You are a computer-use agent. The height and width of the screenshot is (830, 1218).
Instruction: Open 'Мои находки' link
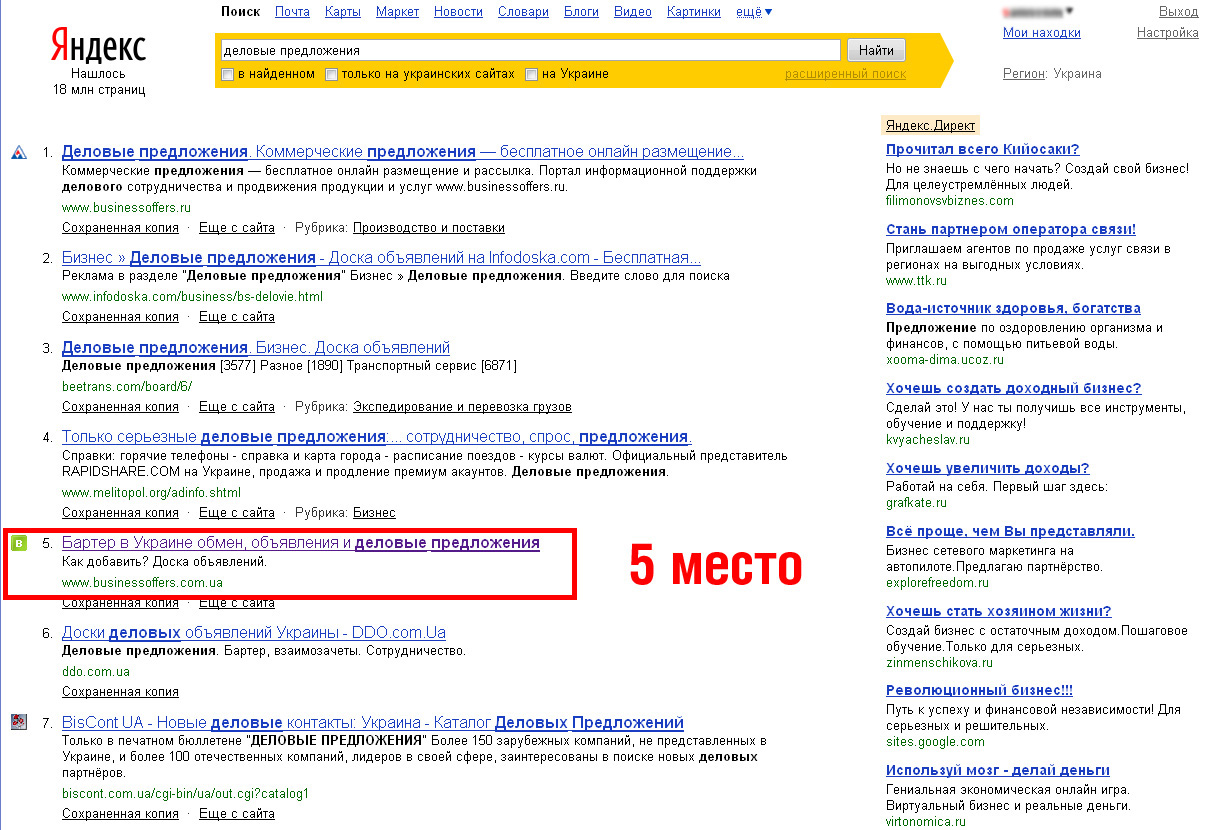(1042, 33)
